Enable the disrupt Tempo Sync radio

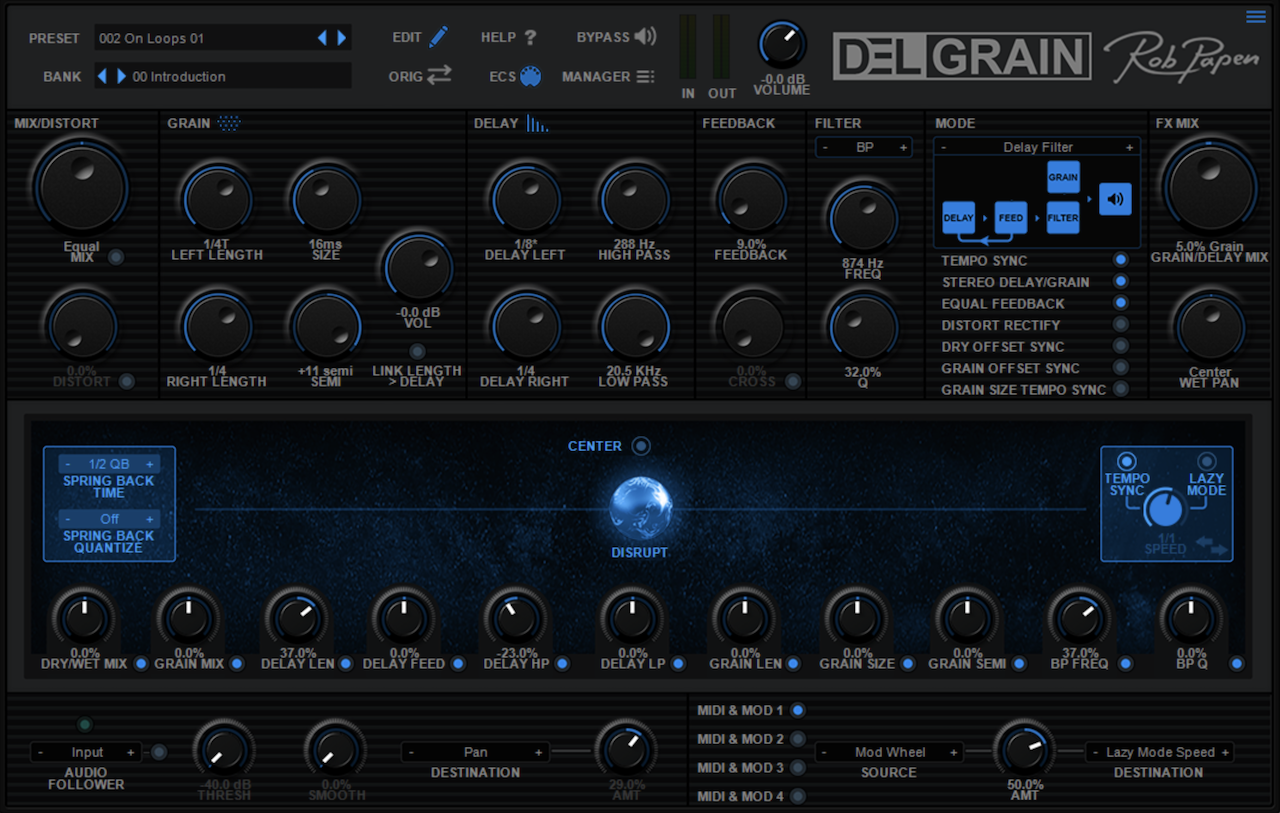click(1127, 461)
